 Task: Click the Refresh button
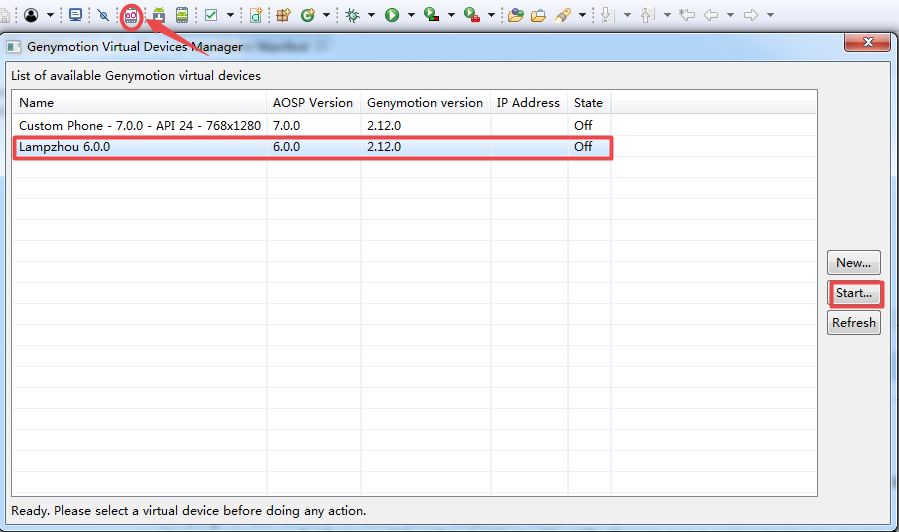(x=854, y=323)
